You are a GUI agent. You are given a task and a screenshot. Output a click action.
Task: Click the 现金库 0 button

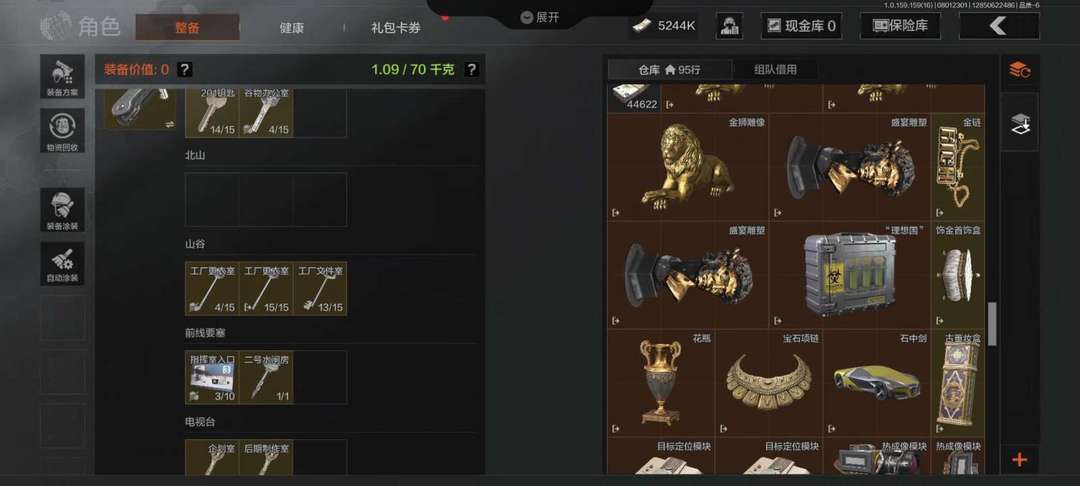point(802,26)
